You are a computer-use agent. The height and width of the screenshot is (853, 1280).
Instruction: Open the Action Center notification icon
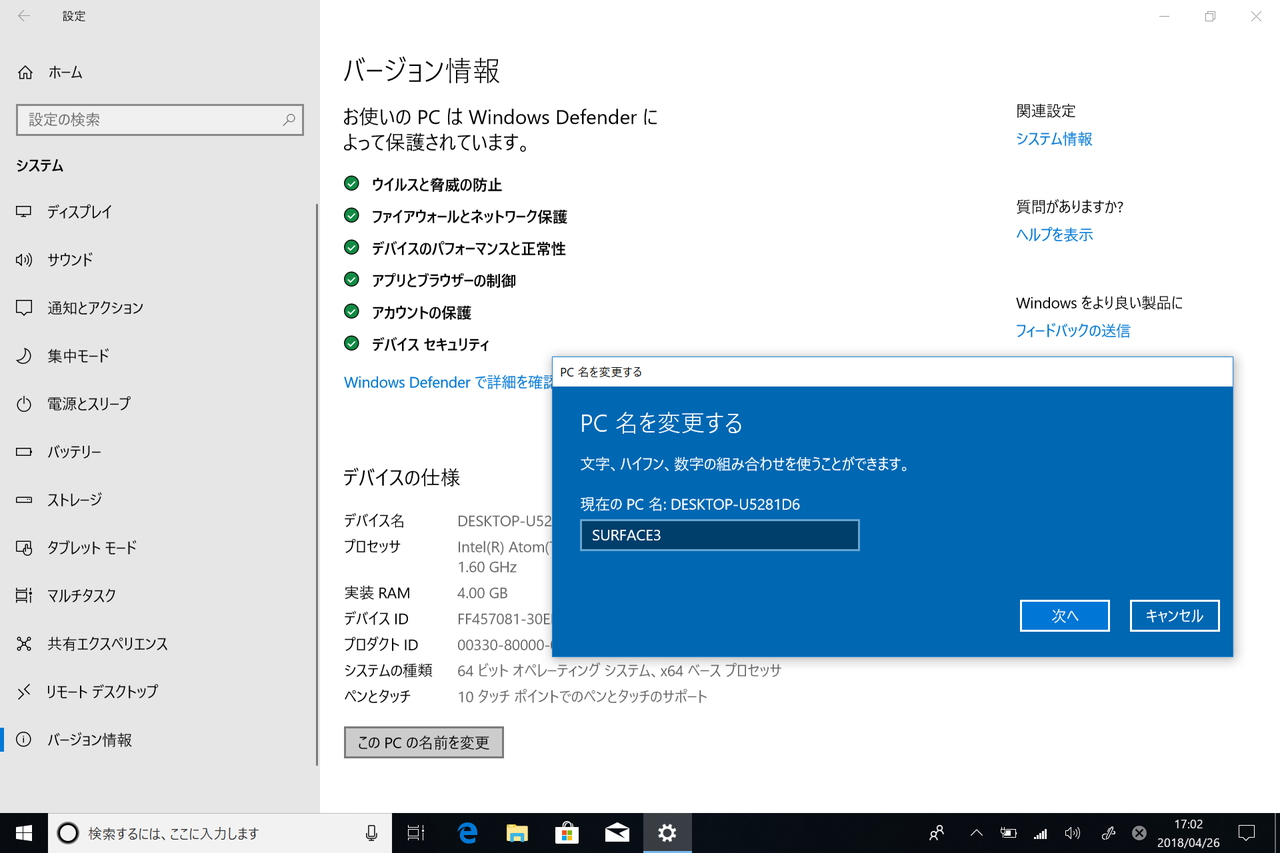1247,833
